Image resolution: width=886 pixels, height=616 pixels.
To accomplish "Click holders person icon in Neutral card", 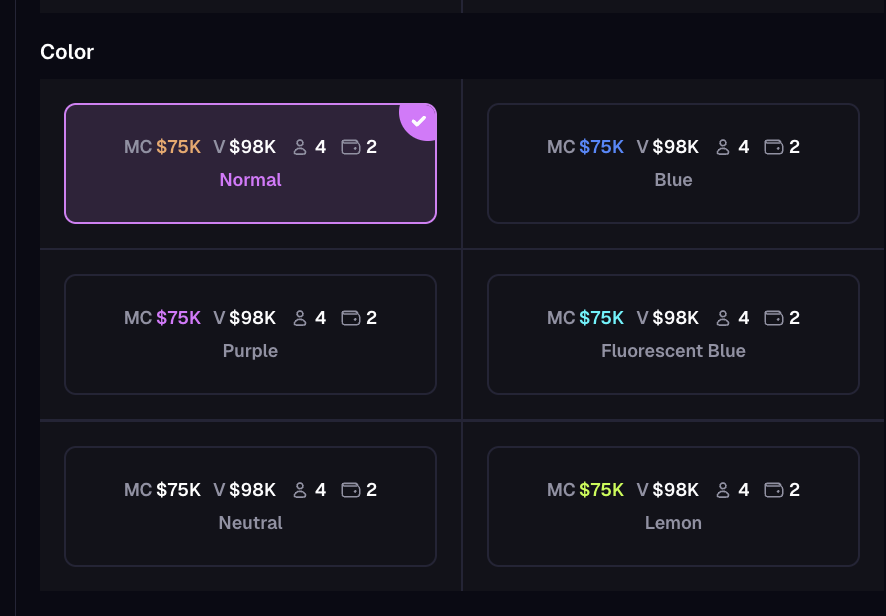I will coord(300,490).
